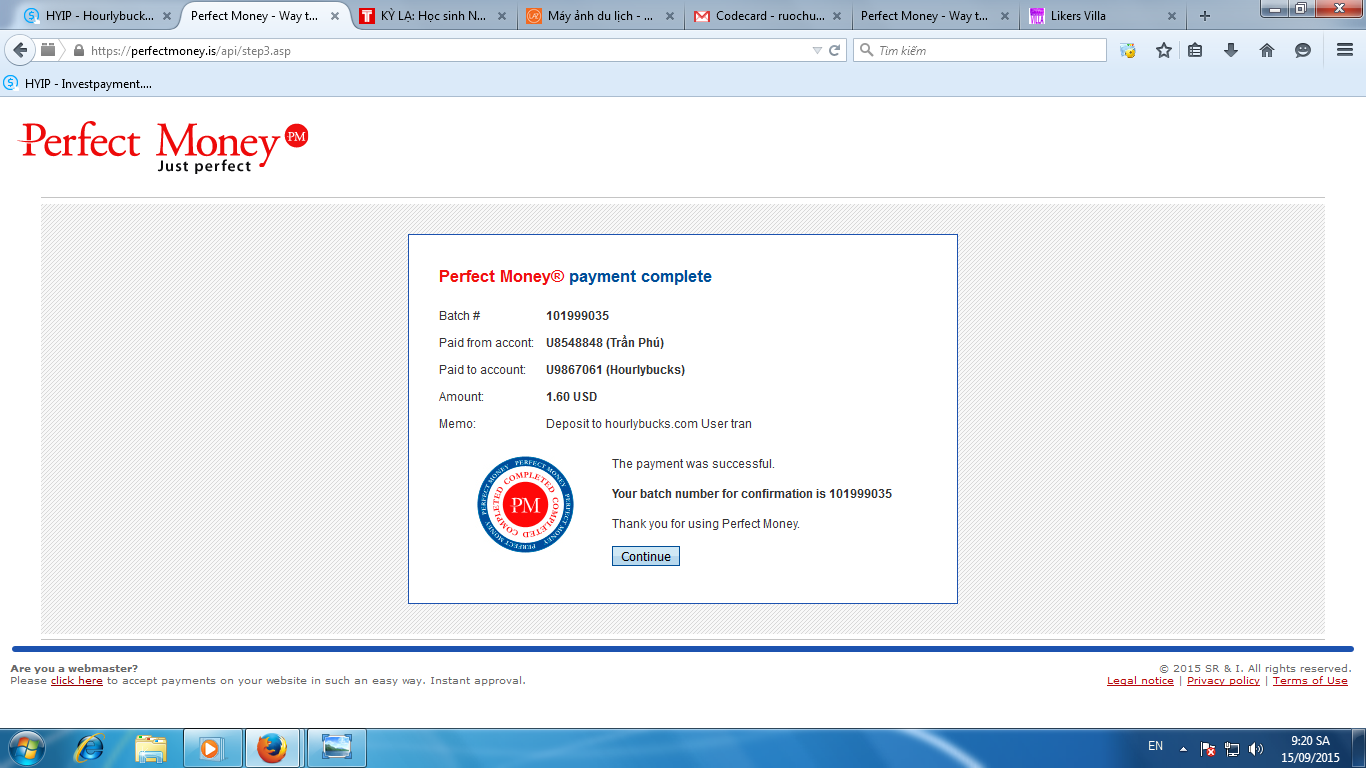Open the downloads panel arrow
This screenshot has width=1366, height=768.
[1231, 50]
